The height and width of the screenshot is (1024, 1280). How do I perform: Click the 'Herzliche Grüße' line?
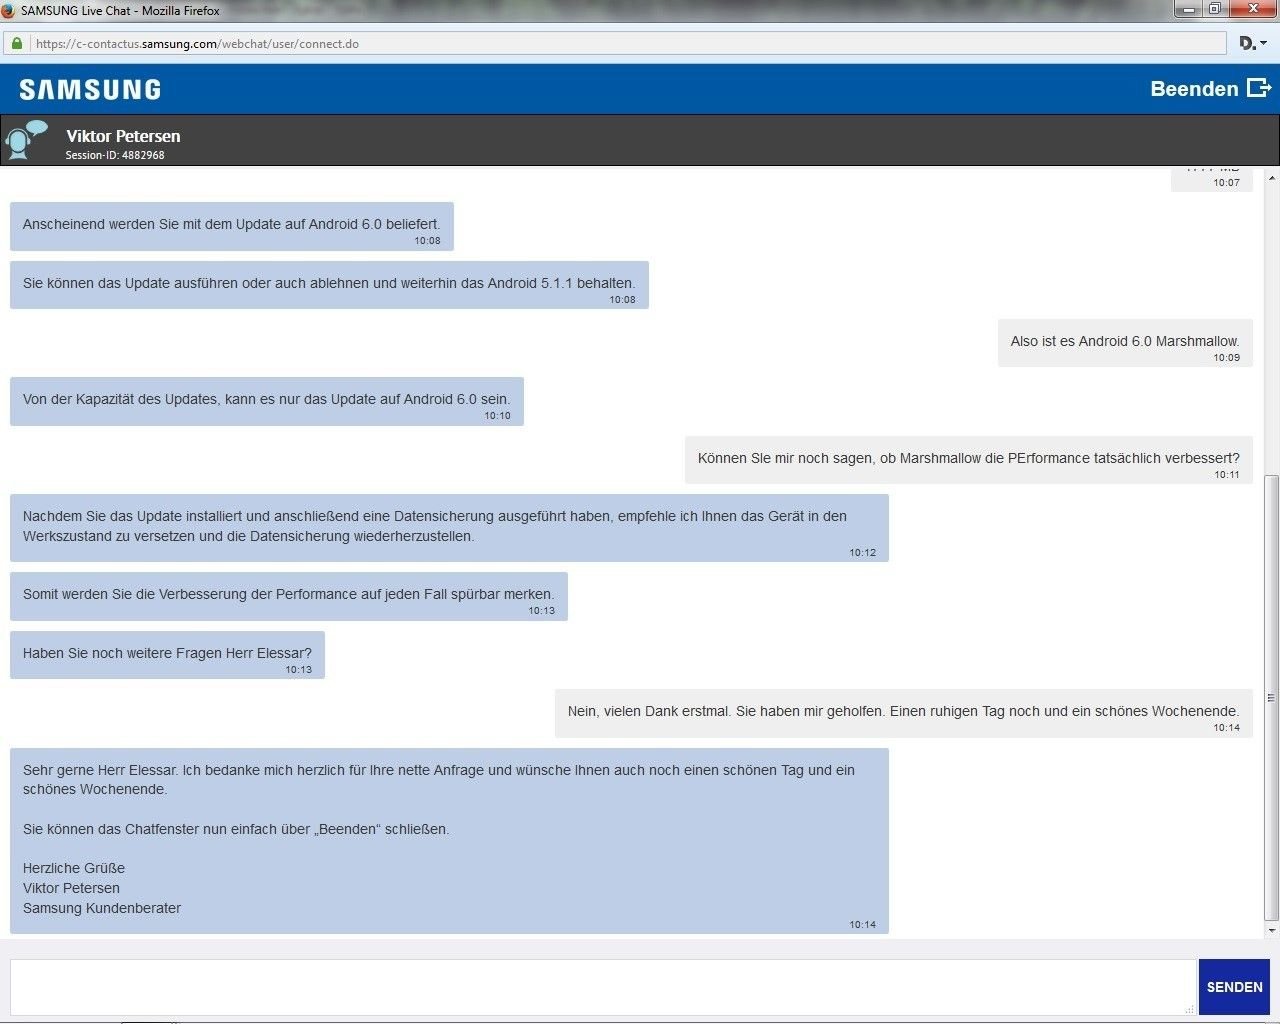click(x=74, y=868)
